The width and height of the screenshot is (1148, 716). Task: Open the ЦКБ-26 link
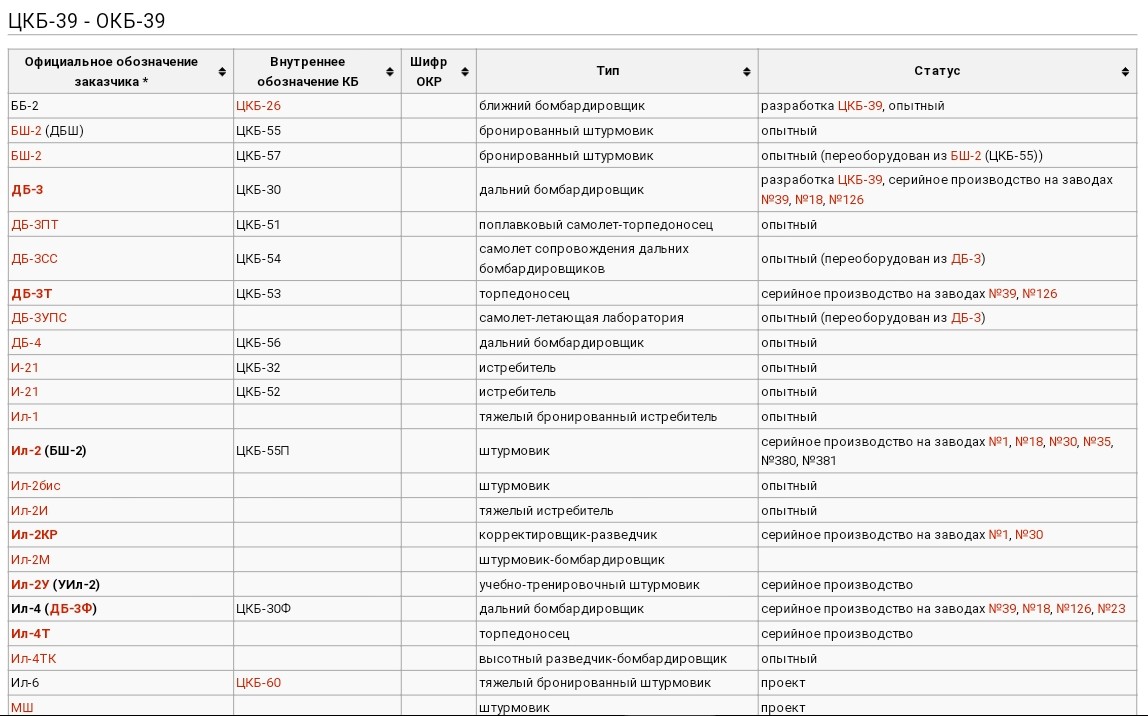[258, 106]
